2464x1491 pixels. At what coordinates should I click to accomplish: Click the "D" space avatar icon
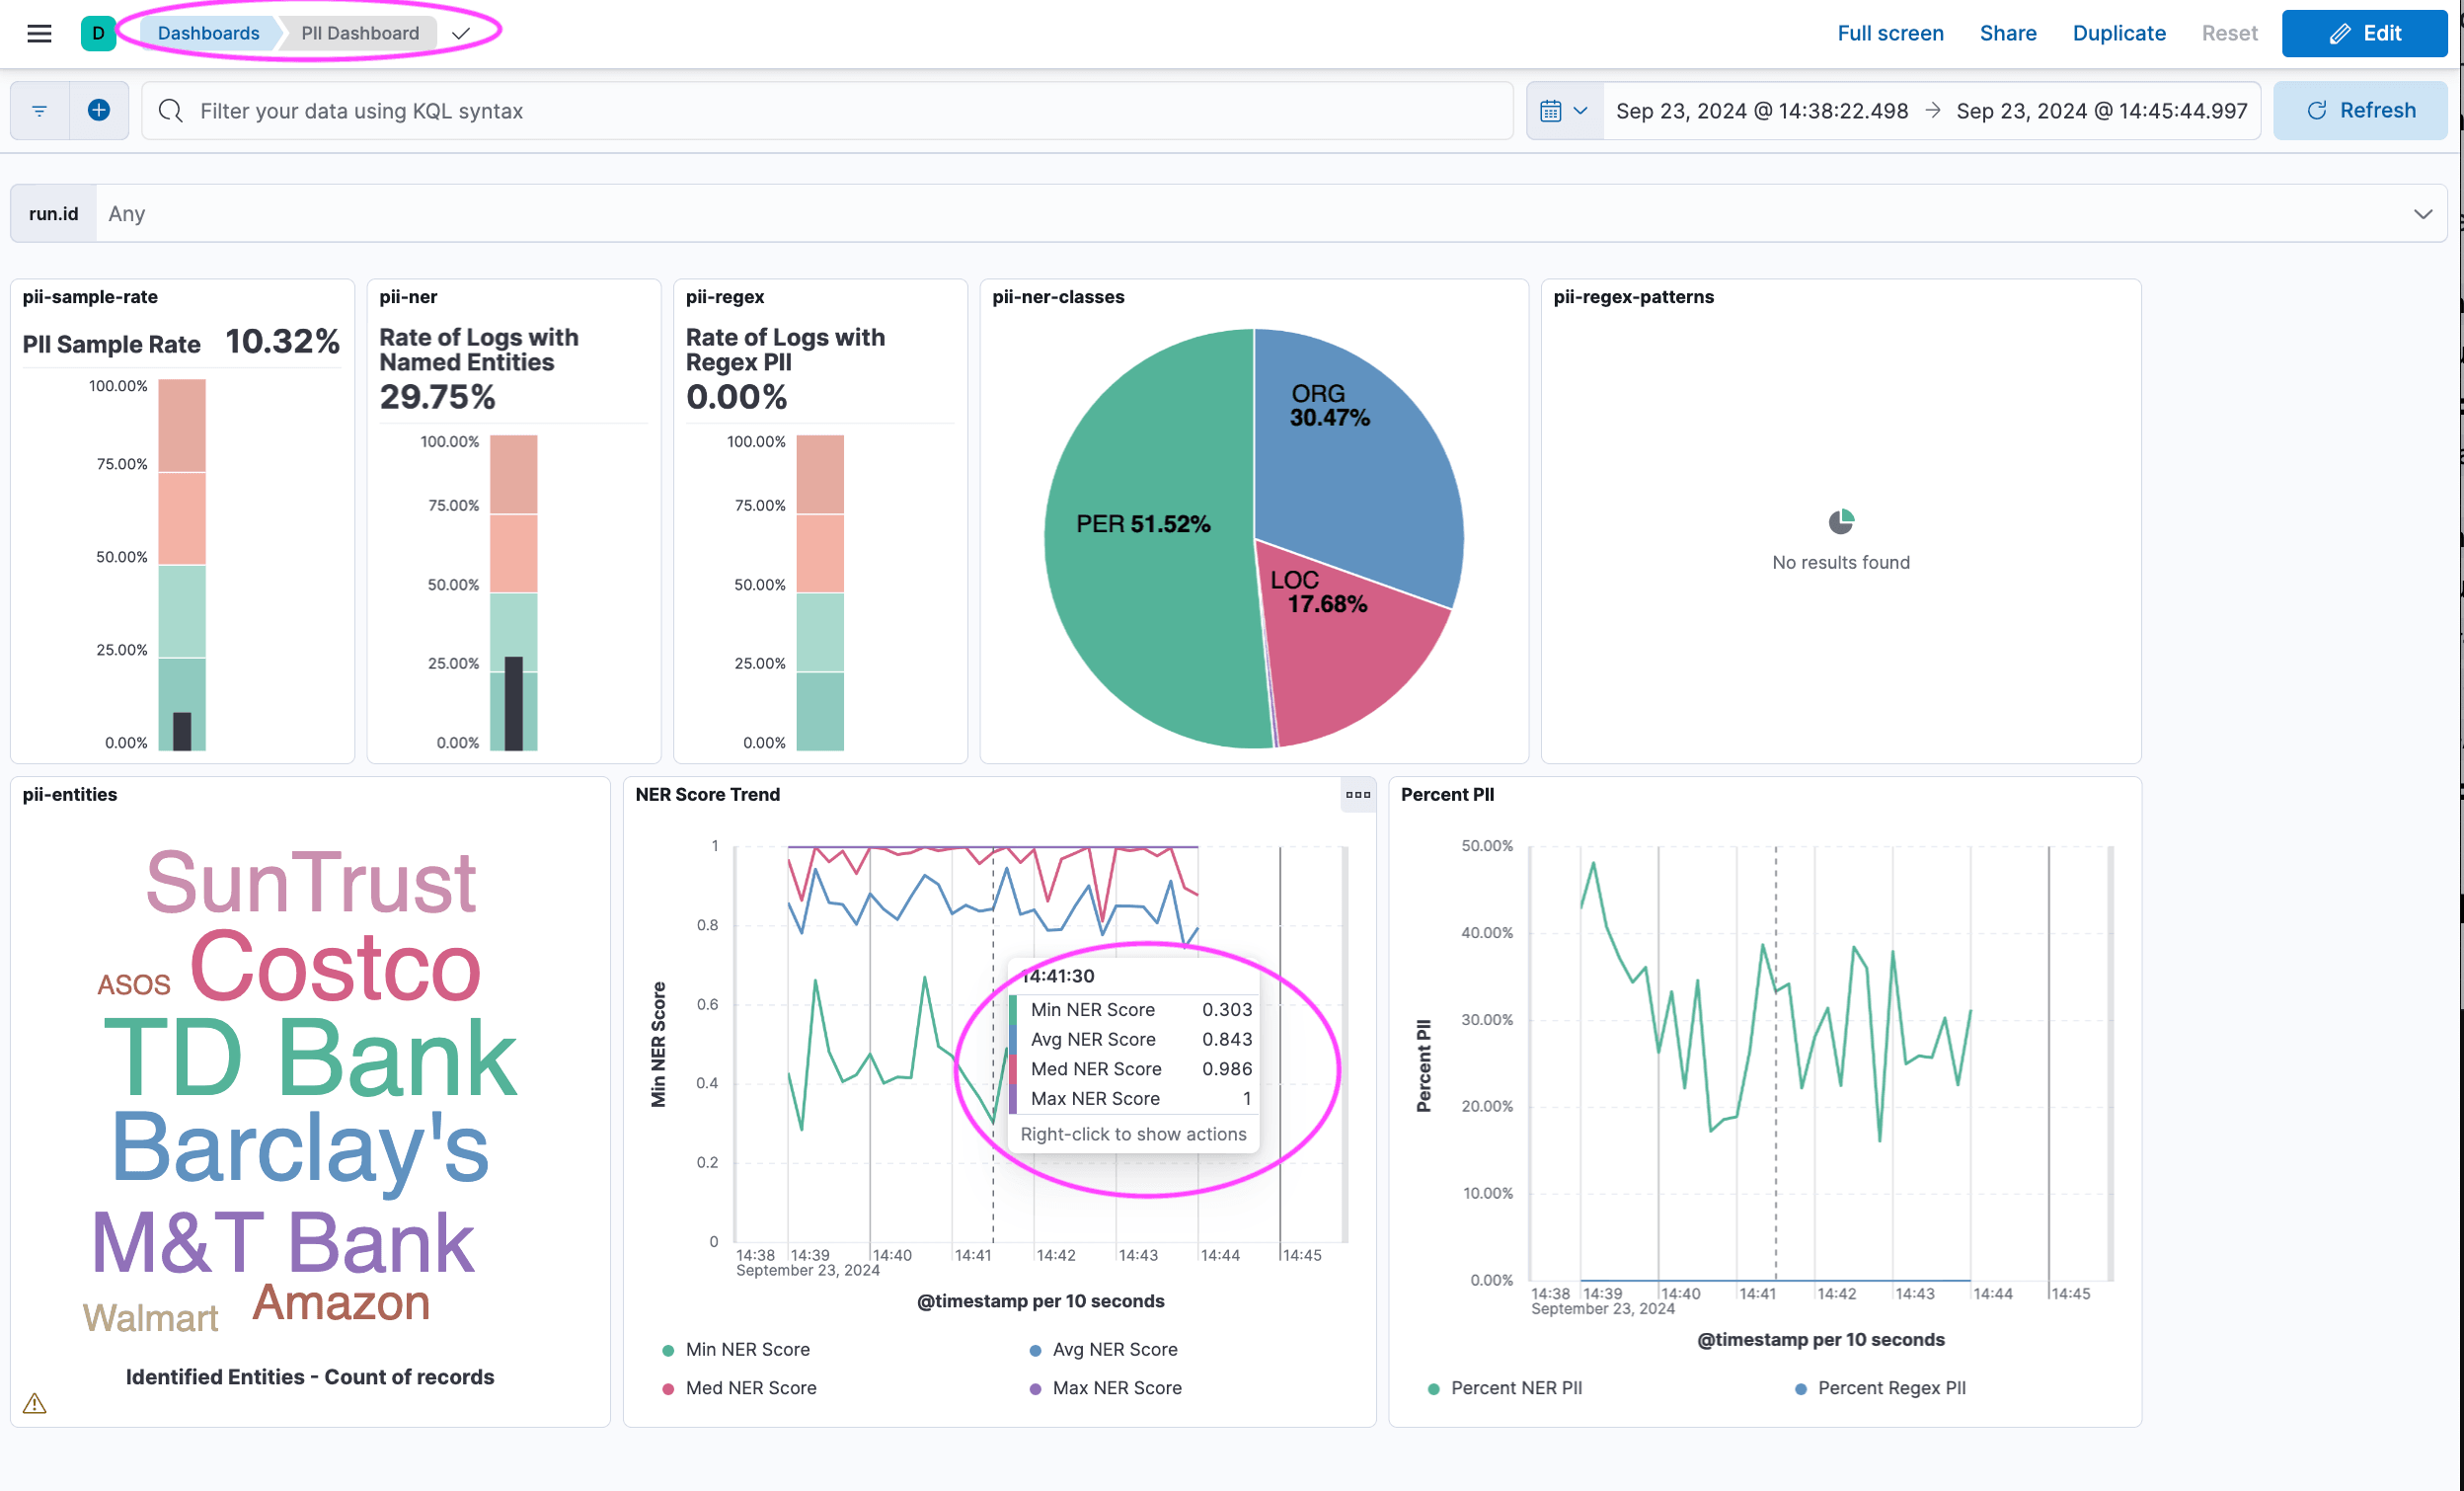point(98,33)
